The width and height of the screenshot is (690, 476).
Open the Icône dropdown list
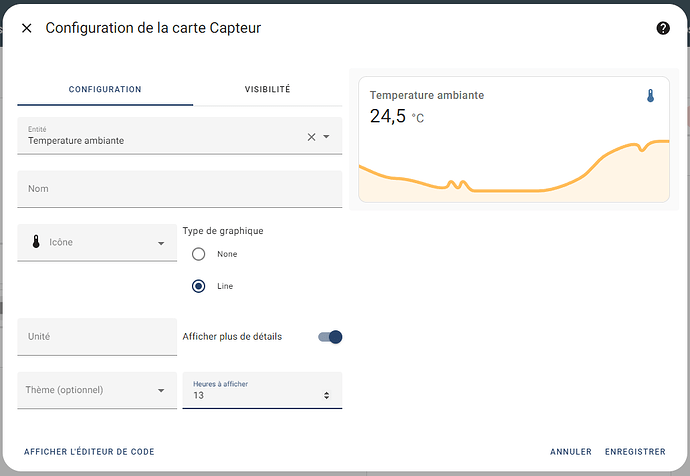tap(161, 243)
